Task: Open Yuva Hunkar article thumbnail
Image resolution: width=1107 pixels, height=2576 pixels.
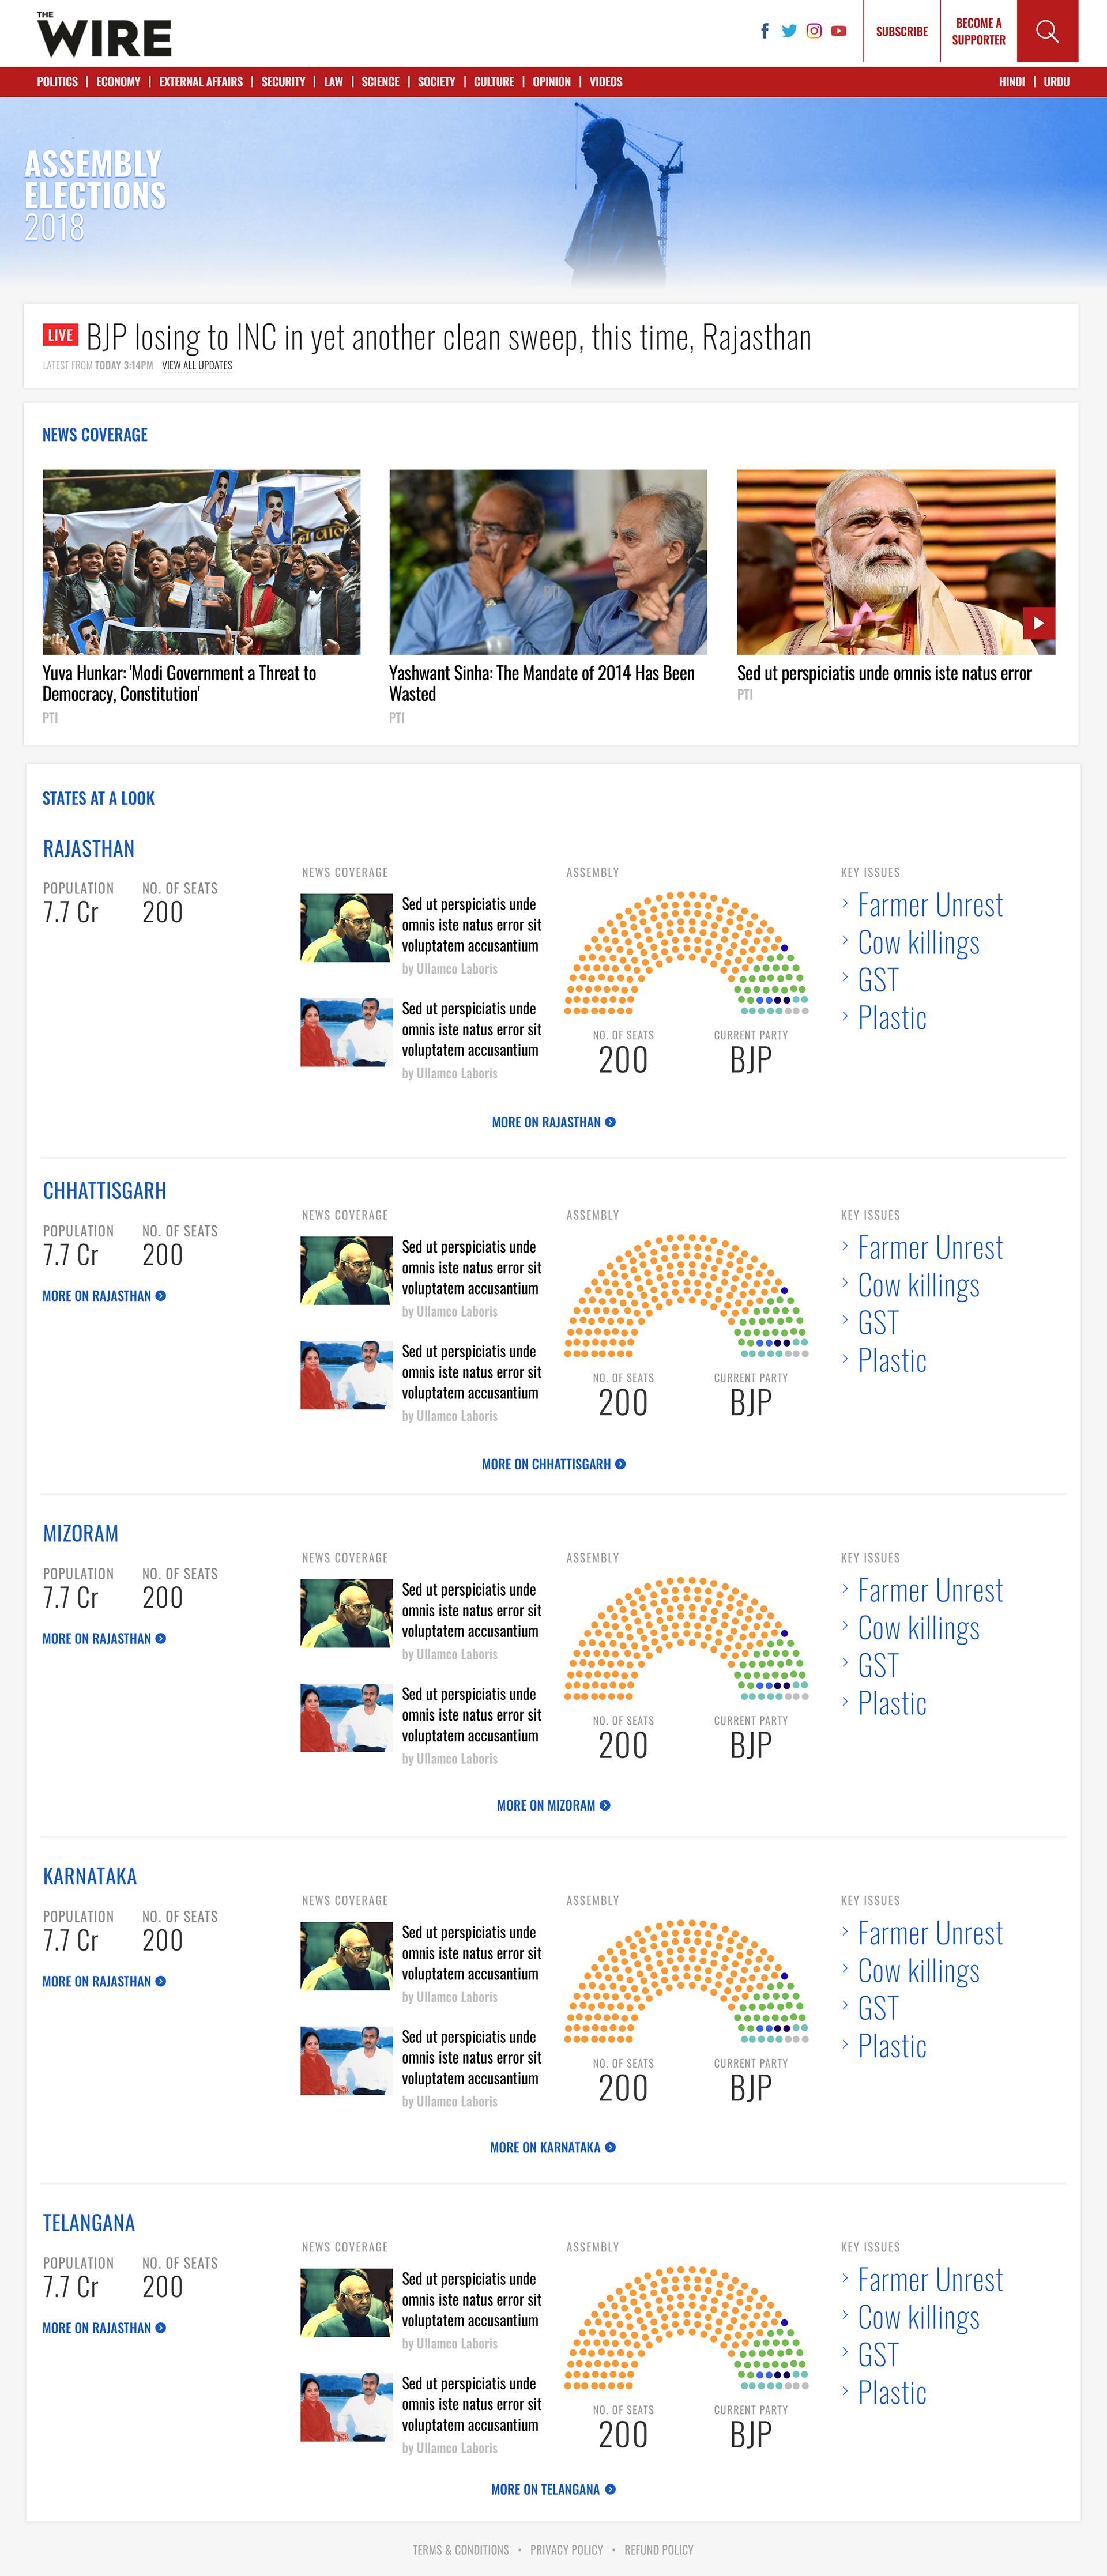Action: click(201, 562)
